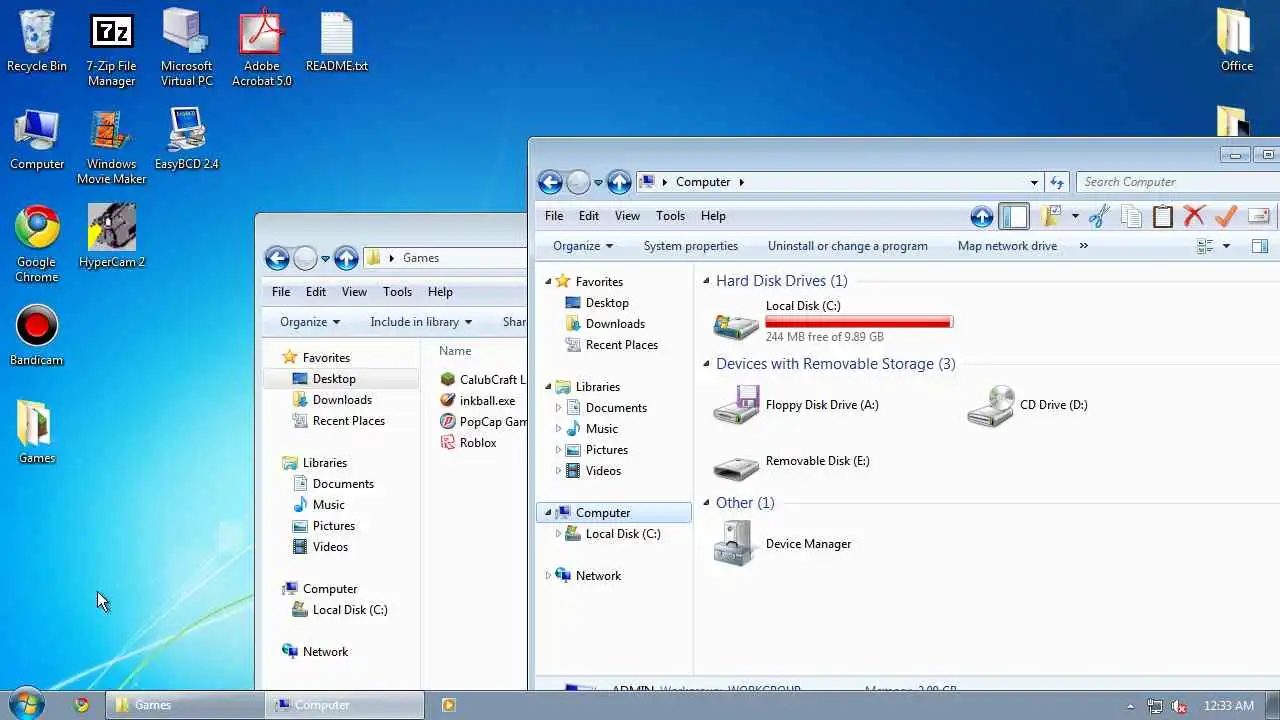
Task: Open Tools menu in Computer window
Action: pyautogui.click(x=670, y=216)
